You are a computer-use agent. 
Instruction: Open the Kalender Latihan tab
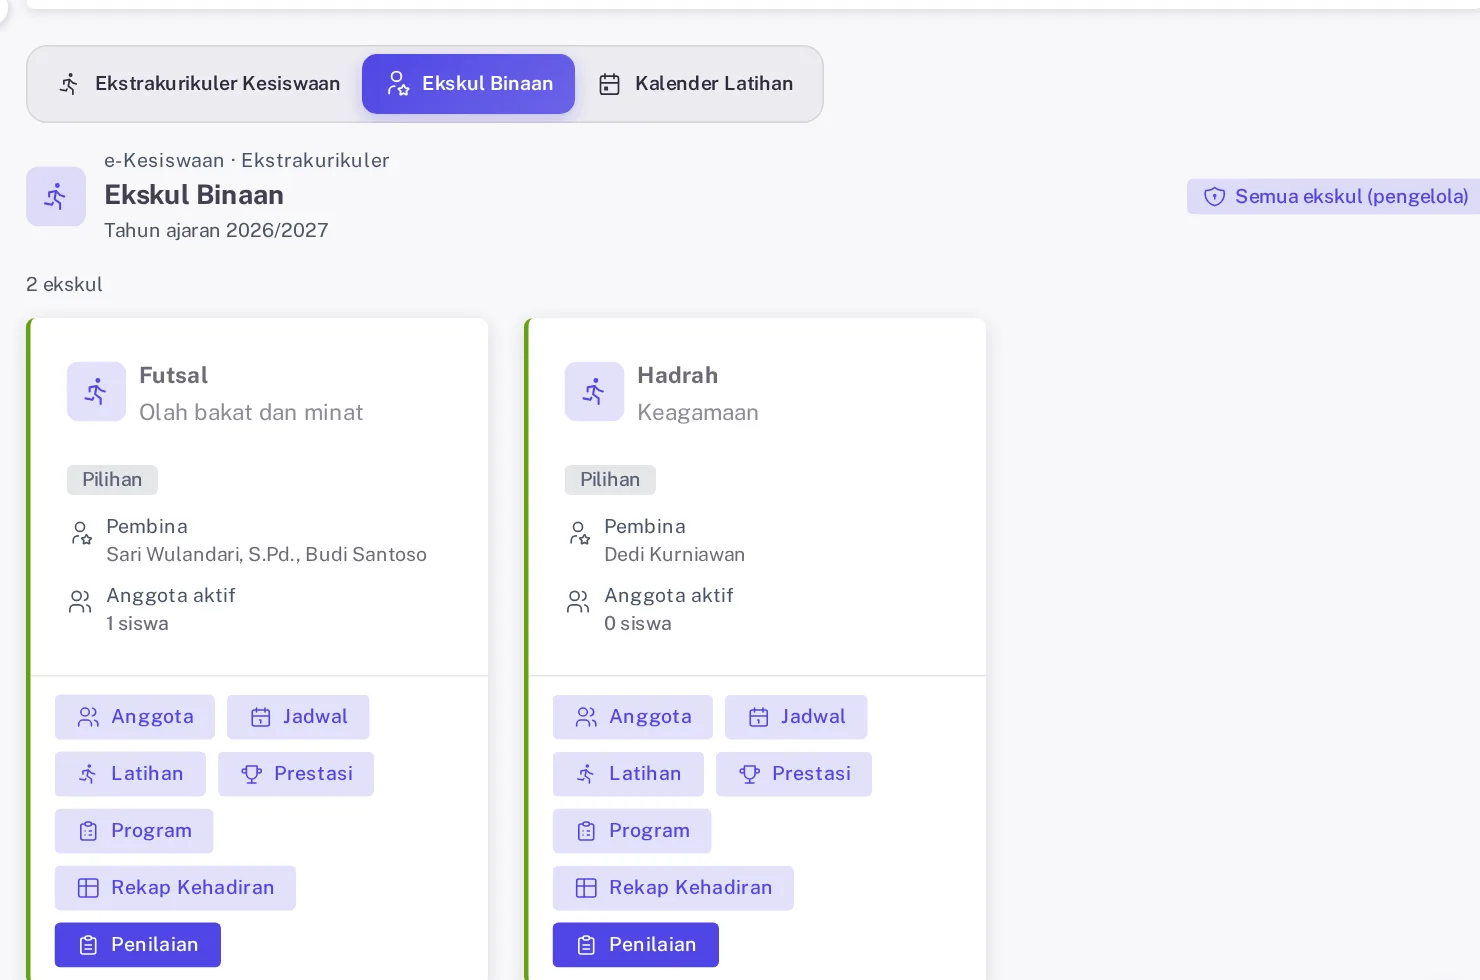click(x=696, y=84)
